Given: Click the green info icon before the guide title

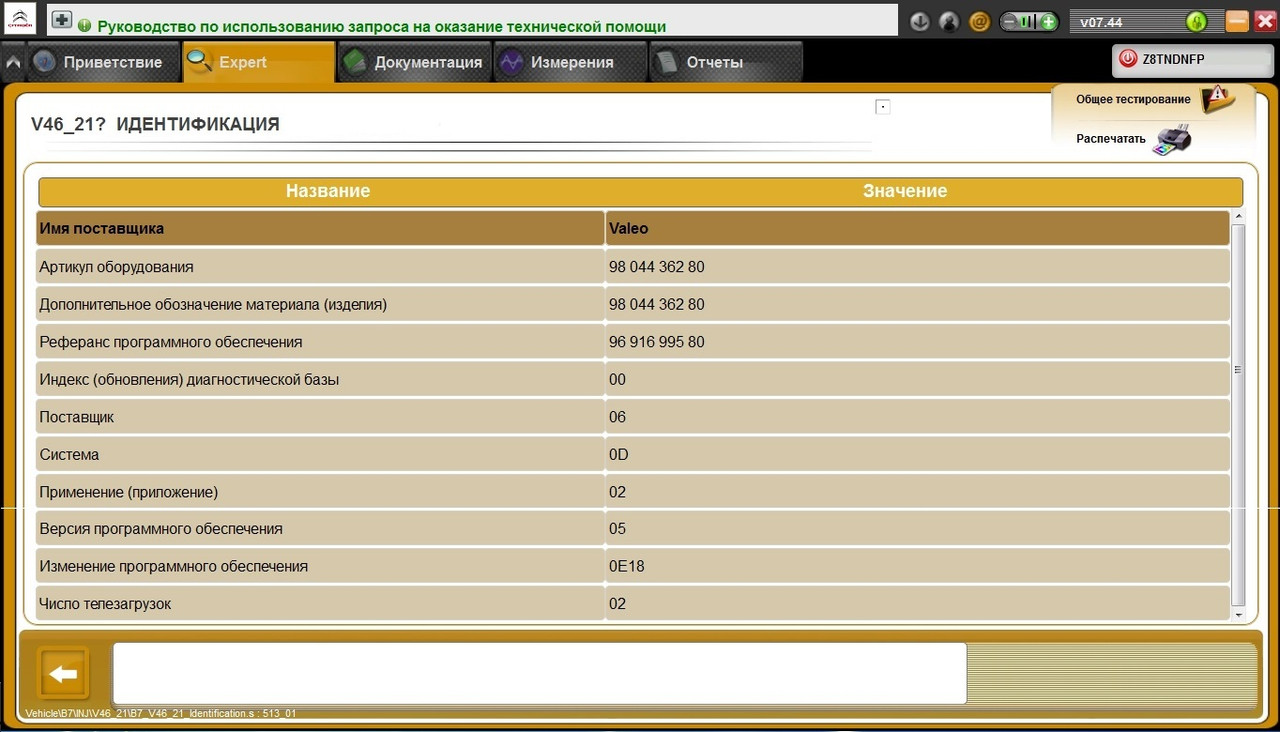Looking at the screenshot, I should coord(84,26).
